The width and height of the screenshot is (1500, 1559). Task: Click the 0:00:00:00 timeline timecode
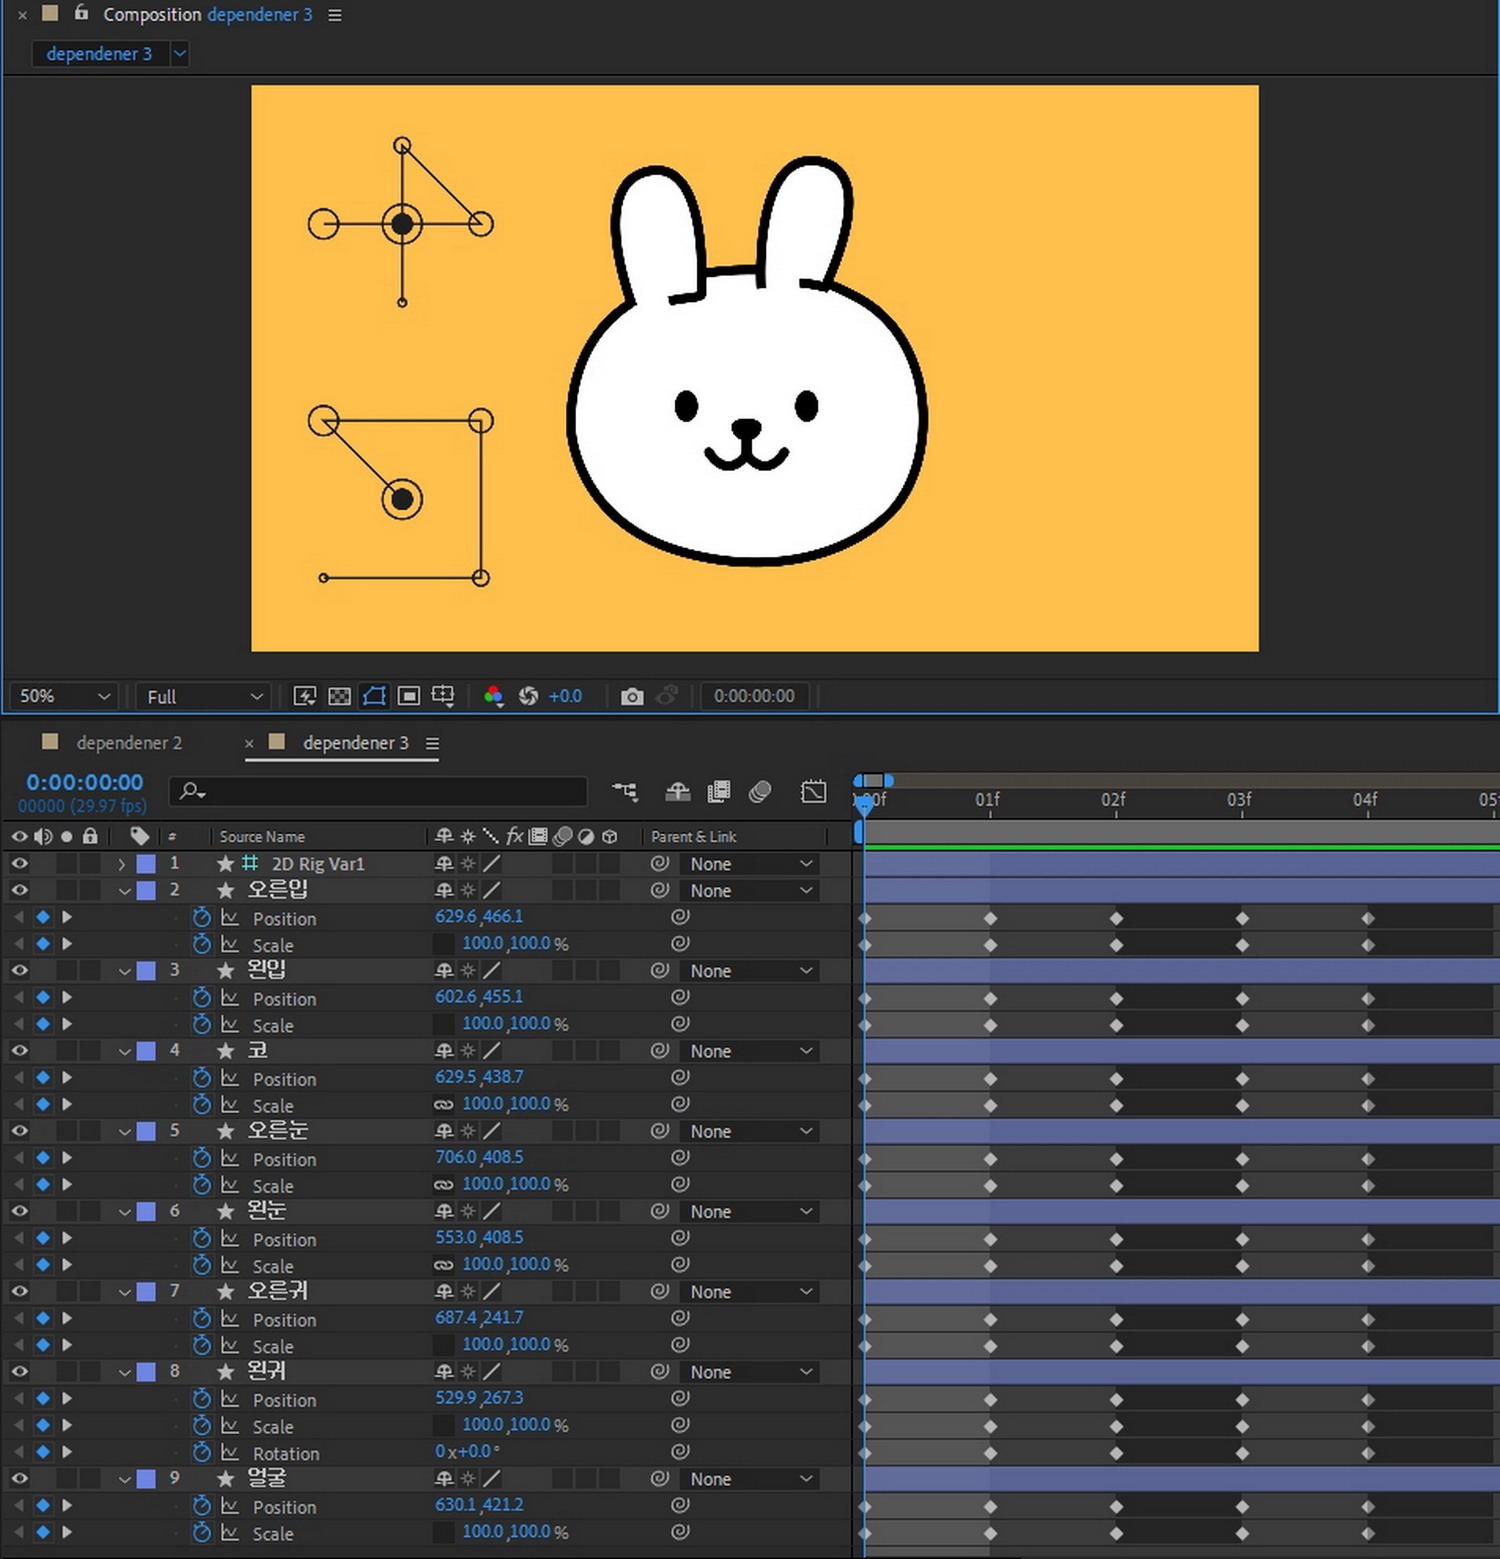[85, 783]
